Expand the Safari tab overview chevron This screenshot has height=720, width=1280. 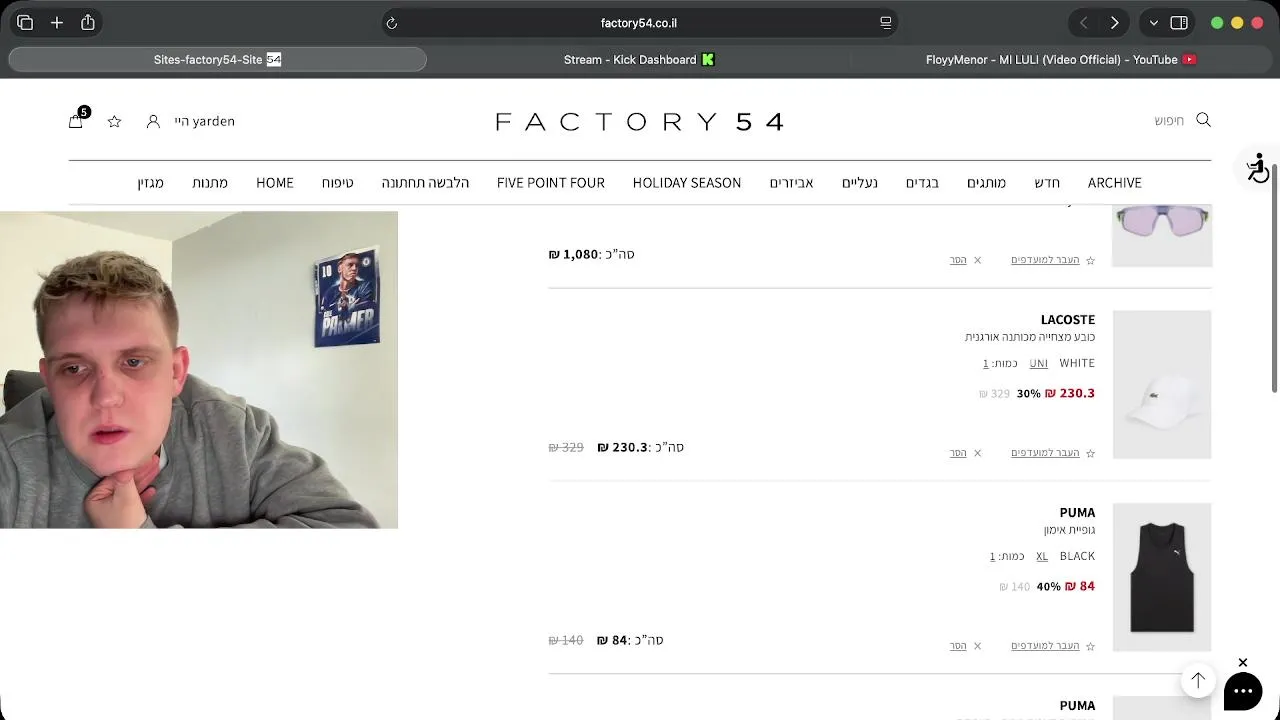pyautogui.click(x=1154, y=23)
